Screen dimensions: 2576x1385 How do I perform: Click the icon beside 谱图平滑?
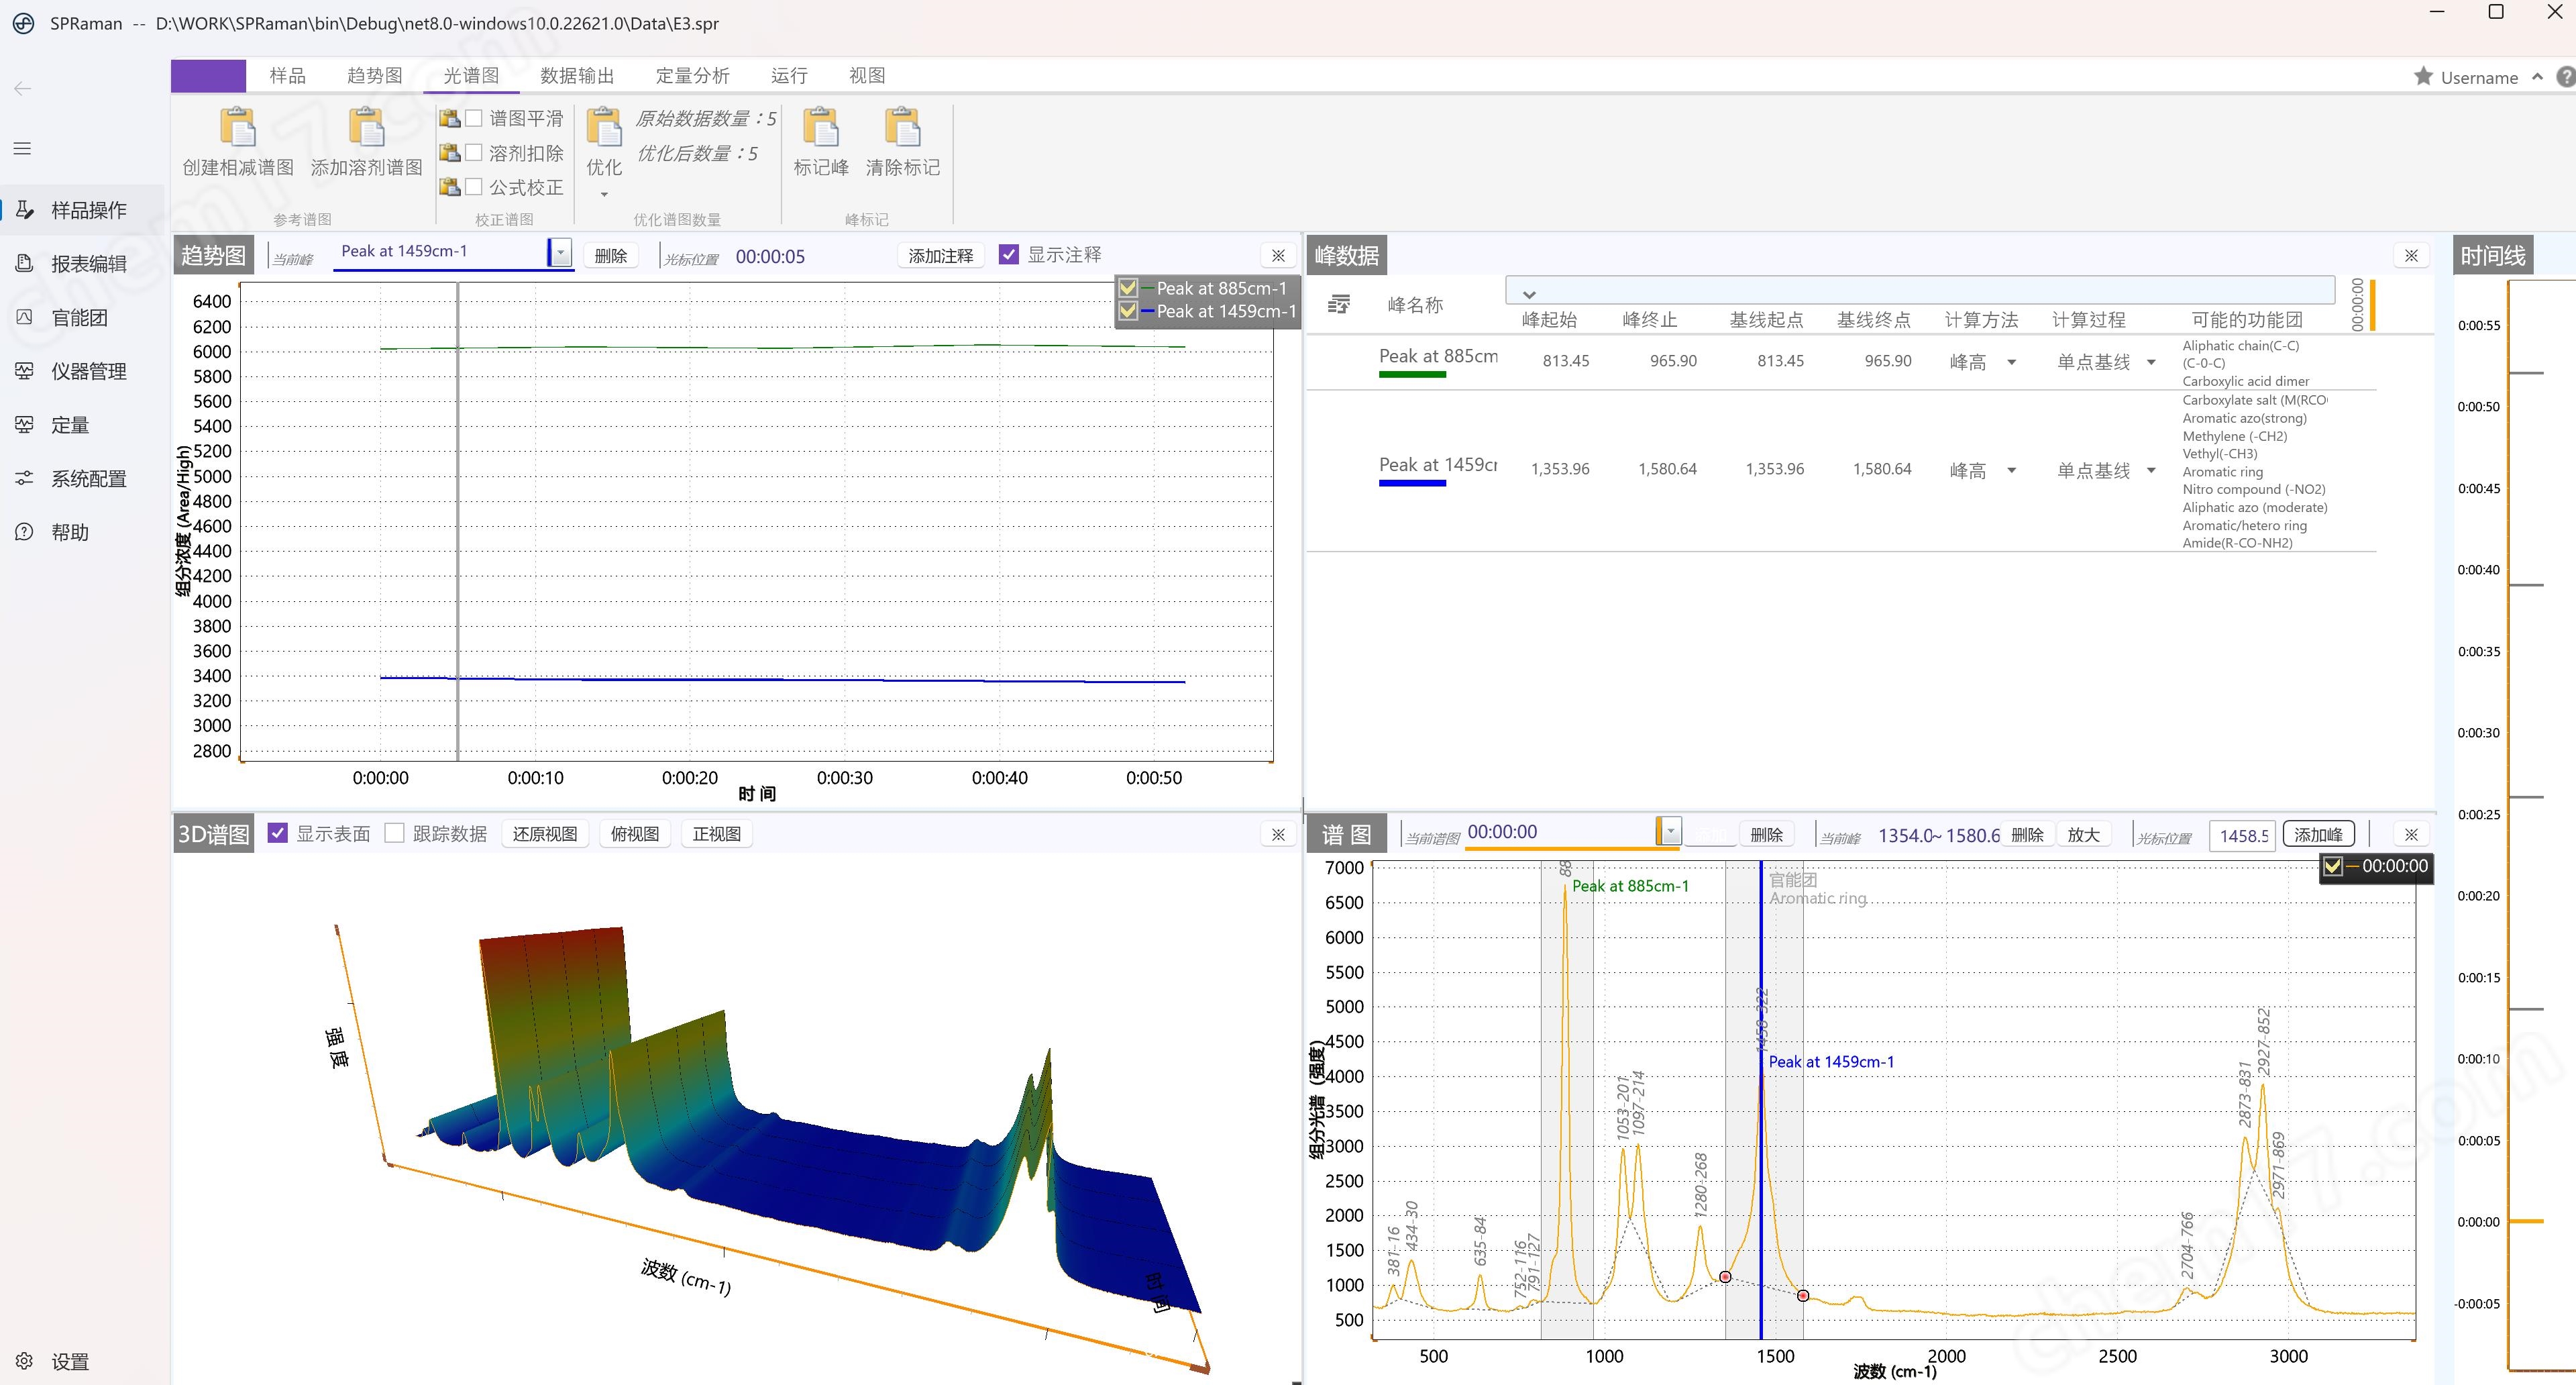pyautogui.click(x=450, y=118)
